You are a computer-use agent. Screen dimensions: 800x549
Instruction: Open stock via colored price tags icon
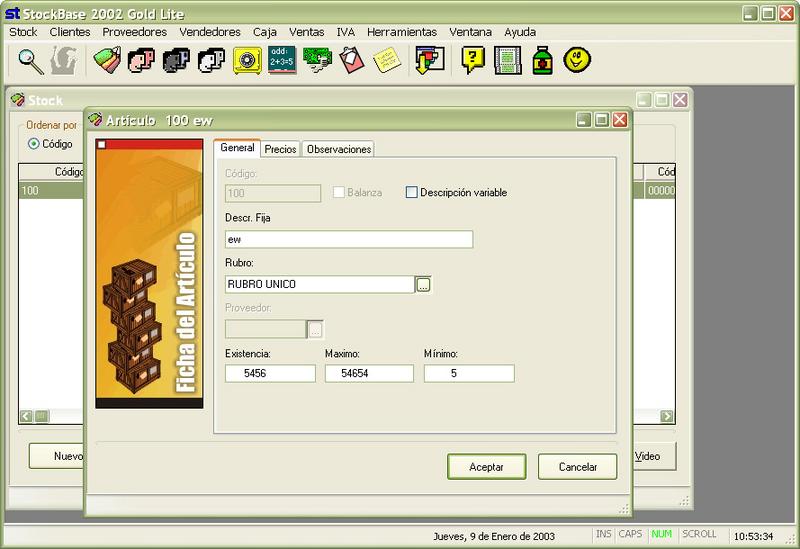(108, 61)
